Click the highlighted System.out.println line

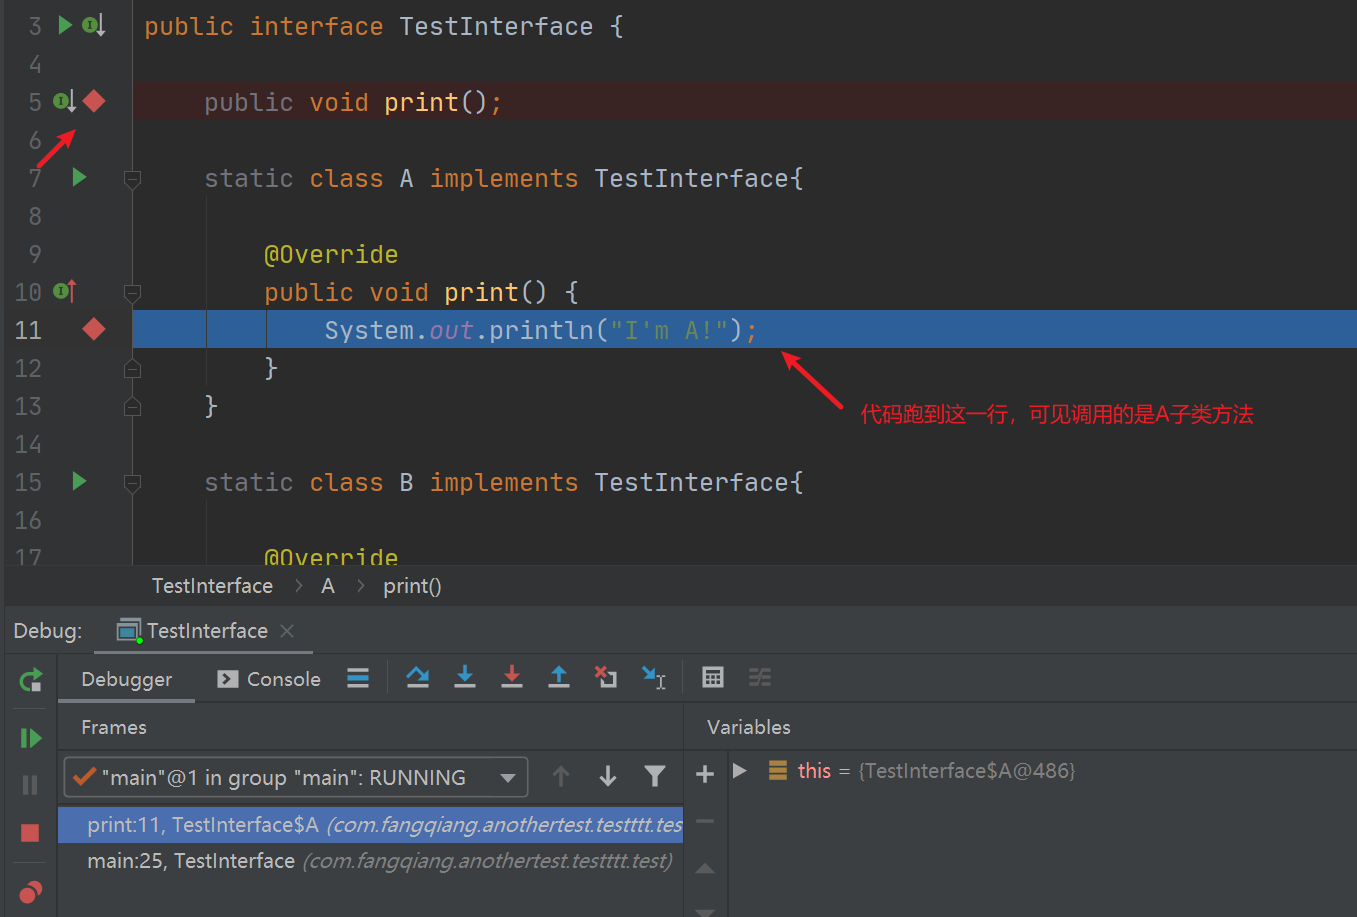(x=744, y=329)
